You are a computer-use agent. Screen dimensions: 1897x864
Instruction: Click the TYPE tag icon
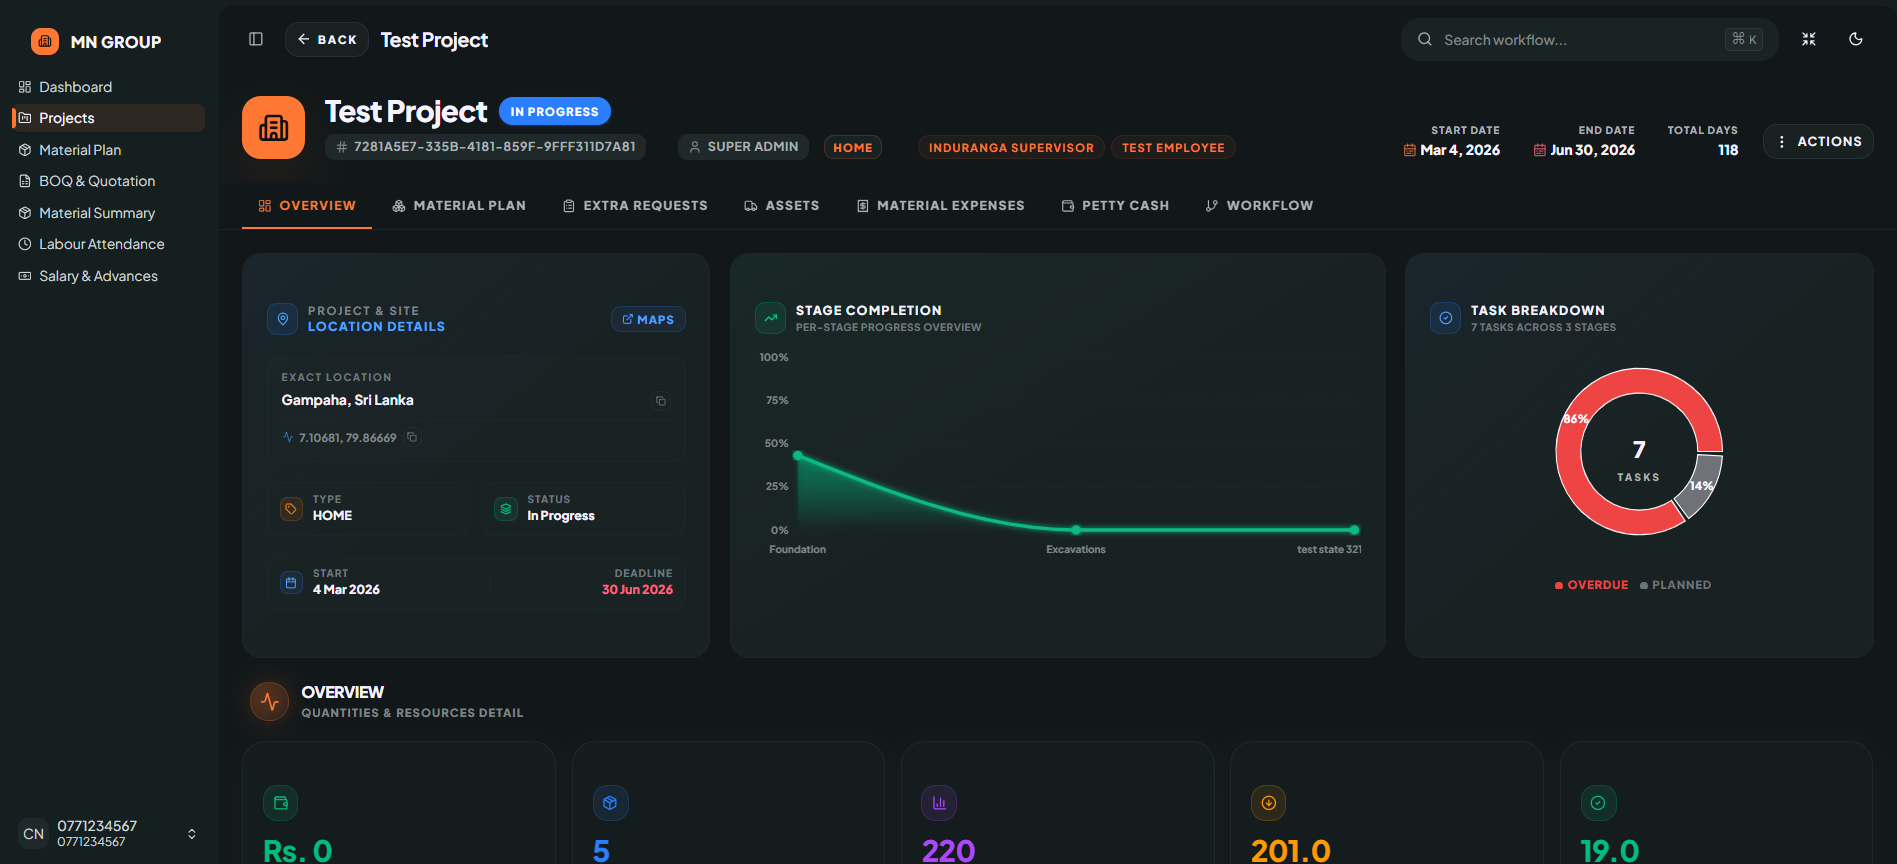click(291, 509)
